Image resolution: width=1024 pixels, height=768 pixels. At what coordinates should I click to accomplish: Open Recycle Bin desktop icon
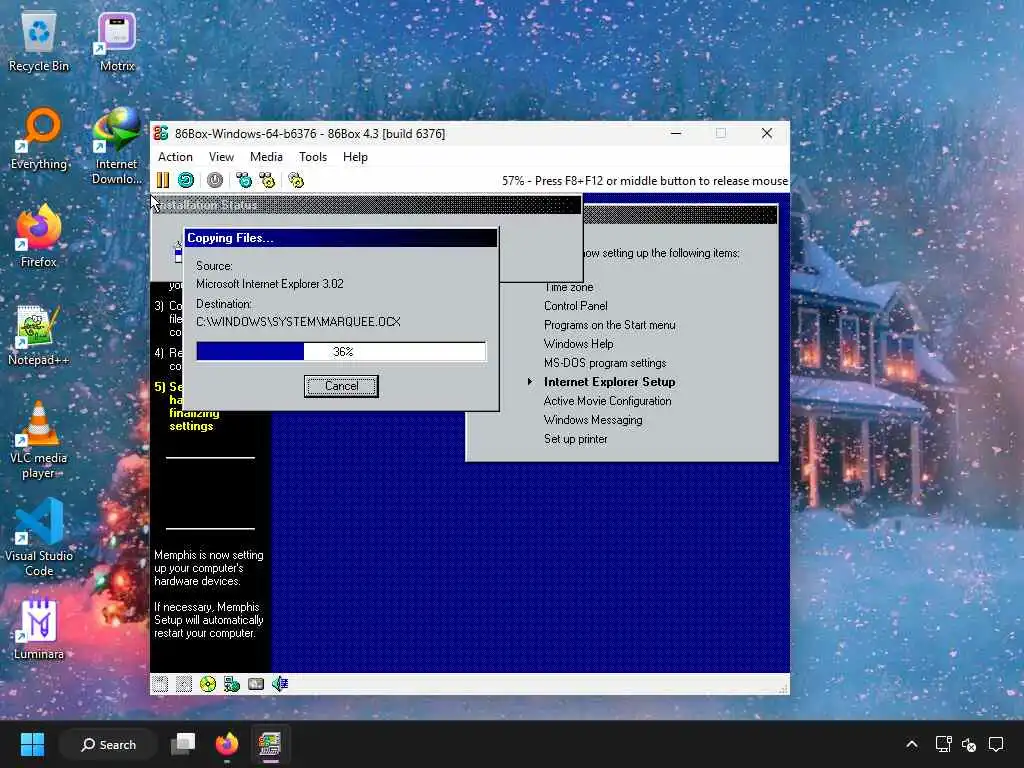(x=39, y=42)
